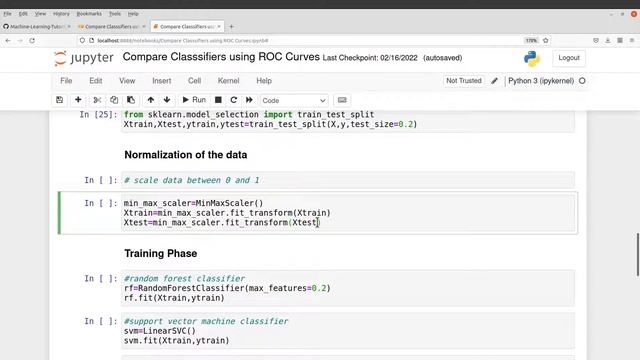Open the Jupyter Insert menu
Viewport: 640px width, 360px height.
(x=162, y=81)
